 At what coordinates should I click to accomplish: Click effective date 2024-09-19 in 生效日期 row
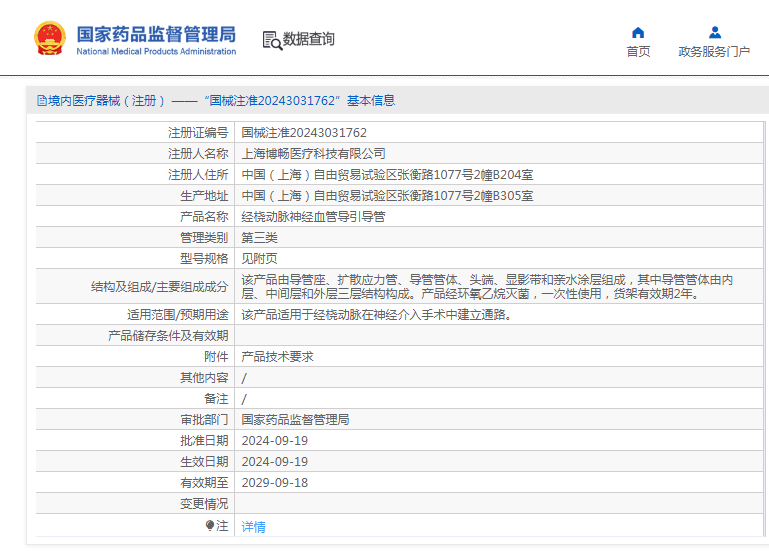pos(275,462)
